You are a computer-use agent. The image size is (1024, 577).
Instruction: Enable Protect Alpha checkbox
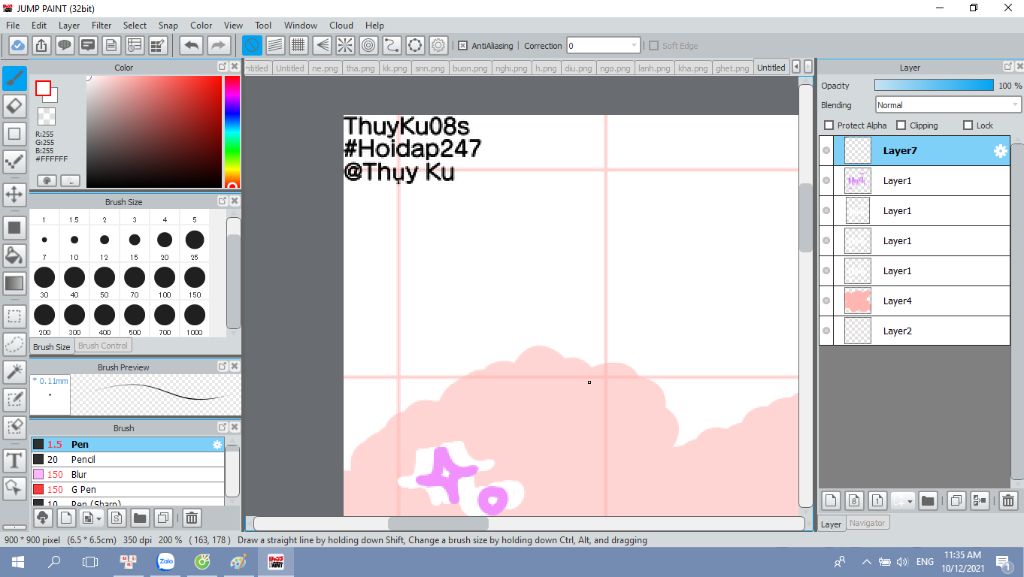point(829,125)
